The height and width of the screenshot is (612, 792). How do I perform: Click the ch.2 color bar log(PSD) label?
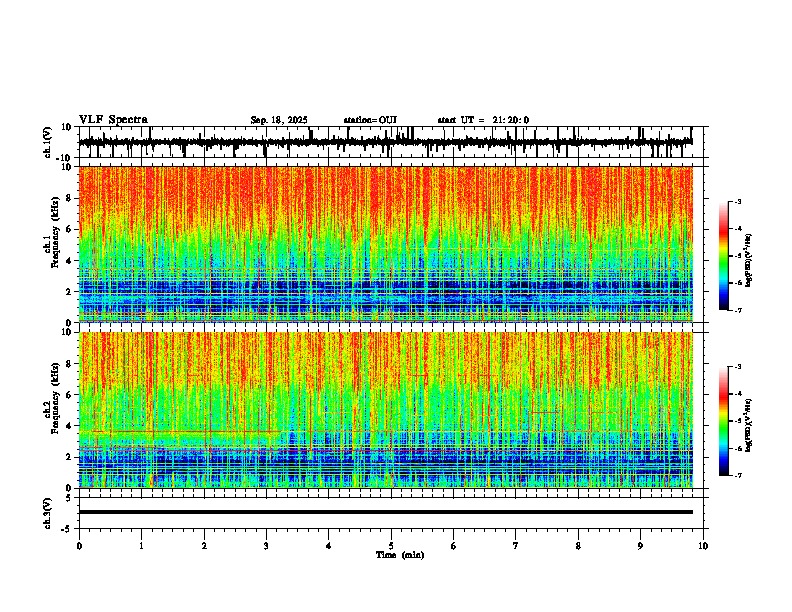[748, 425]
